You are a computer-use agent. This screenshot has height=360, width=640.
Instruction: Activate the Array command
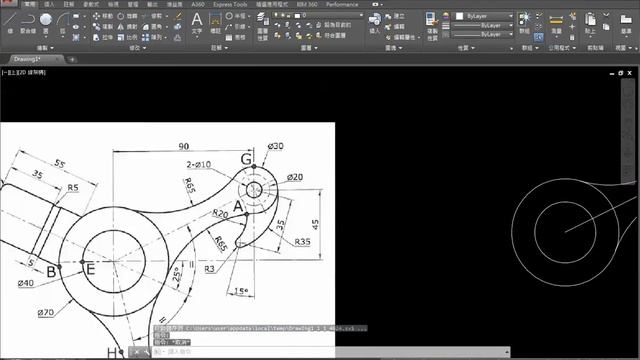pyautogui.click(x=152, y=37)
